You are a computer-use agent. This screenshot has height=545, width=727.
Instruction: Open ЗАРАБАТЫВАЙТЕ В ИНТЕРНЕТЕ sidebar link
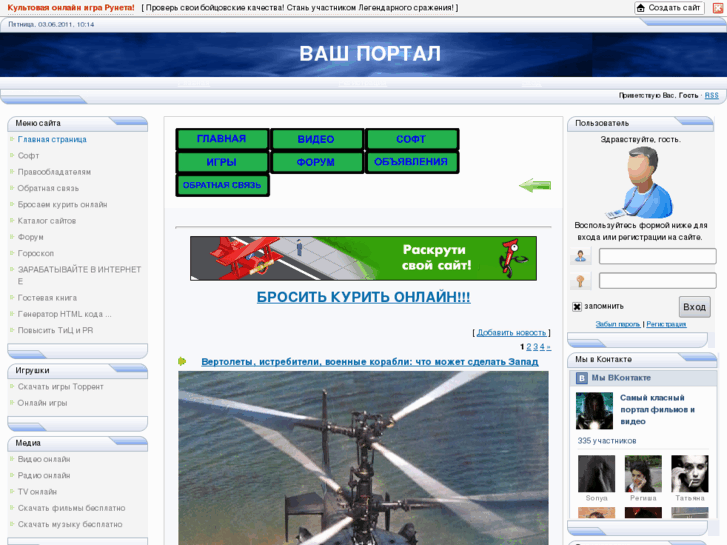coord(79,275)
